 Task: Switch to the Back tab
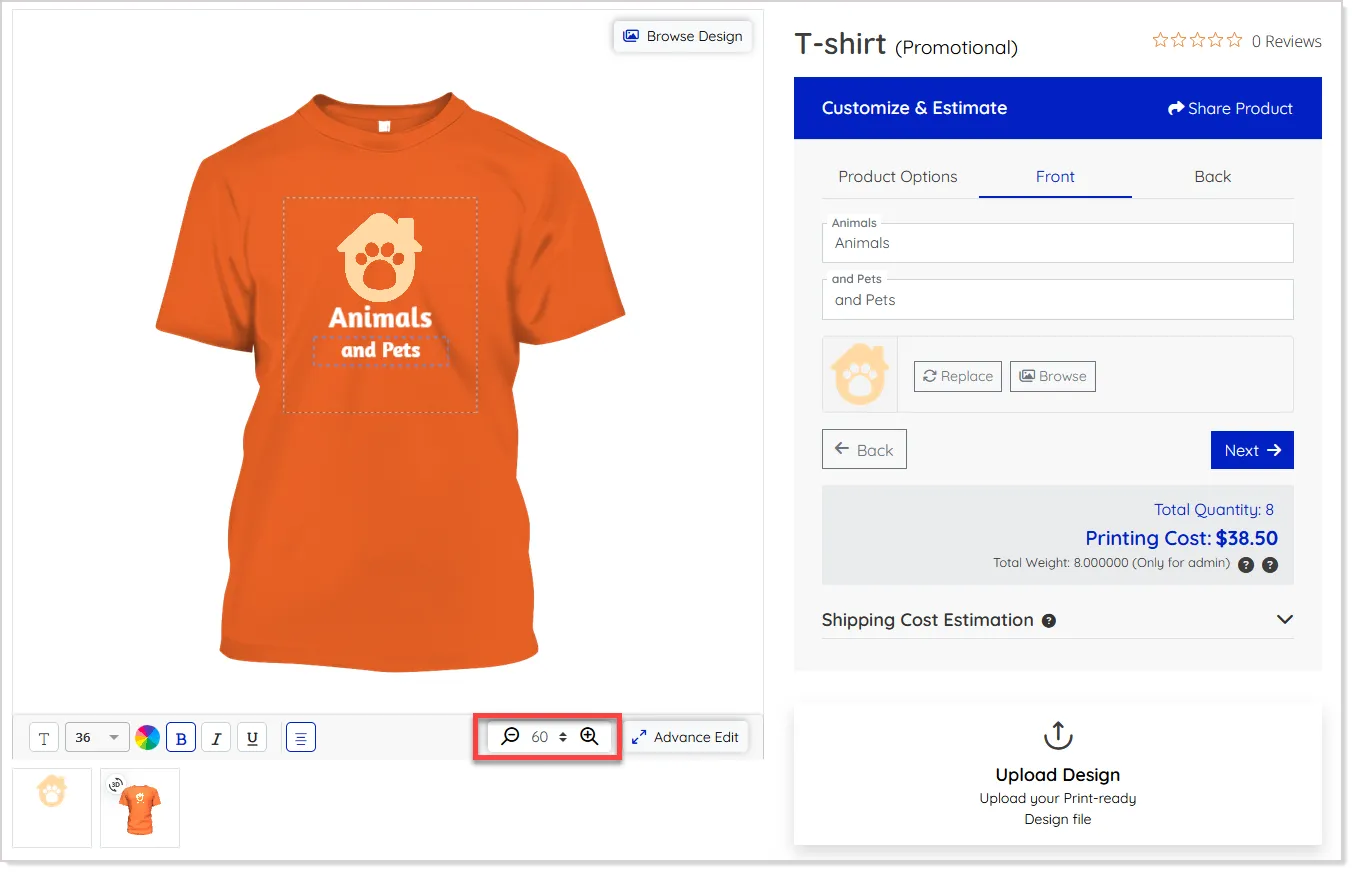click(1213, 177)
